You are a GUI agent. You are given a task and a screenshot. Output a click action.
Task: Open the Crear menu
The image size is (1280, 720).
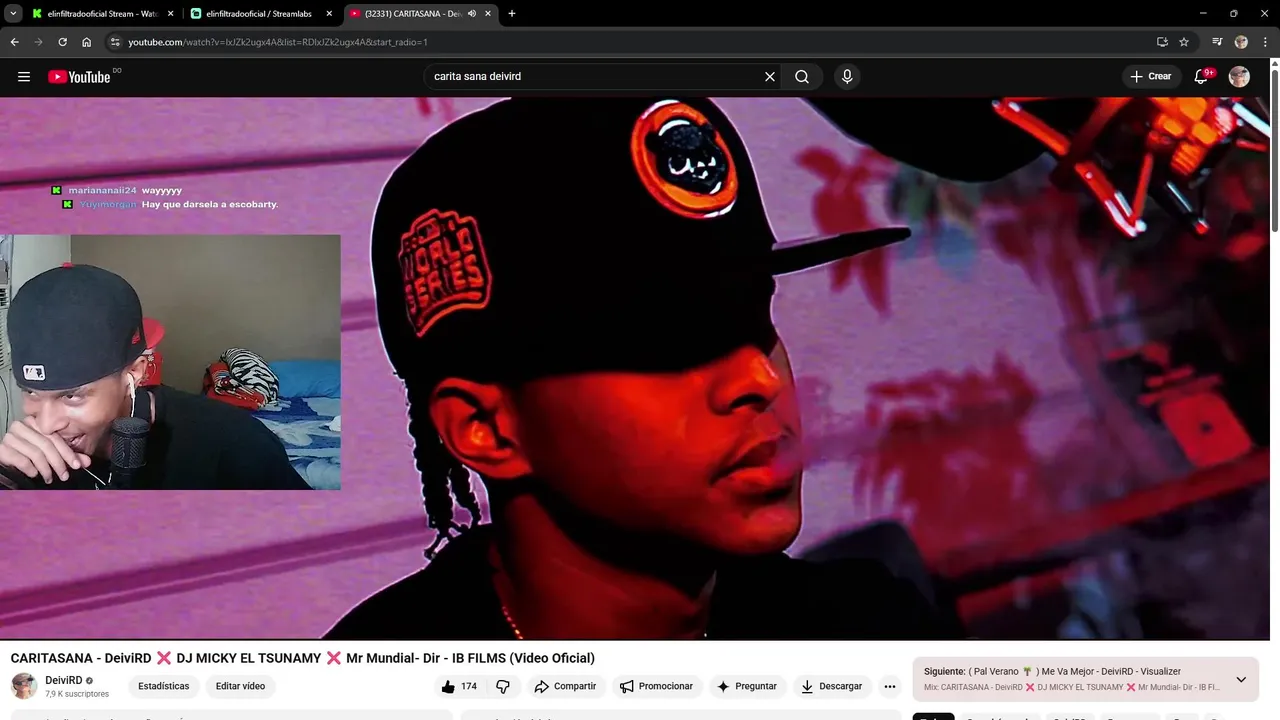point(1151,77)
